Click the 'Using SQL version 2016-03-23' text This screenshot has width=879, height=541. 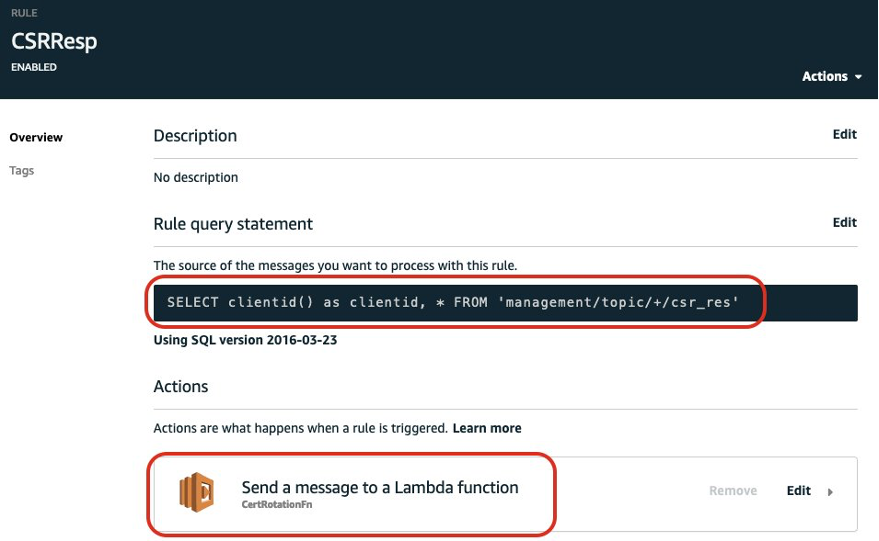coord(245,340)
